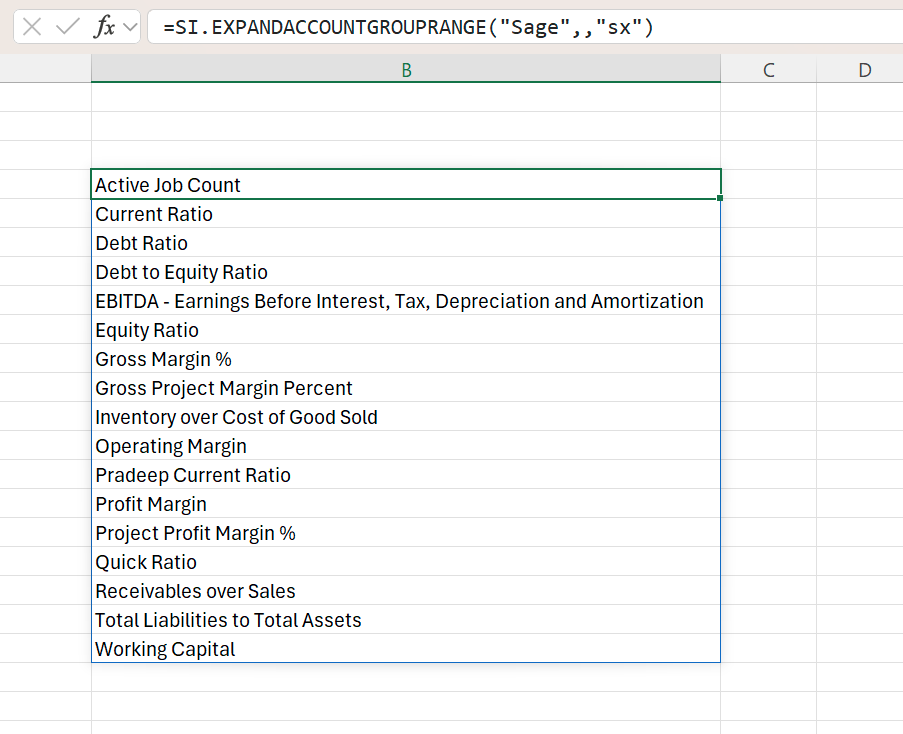Select 'Inventory over Cost of Good Sold' cell
Image resolution: width=903 pixels, height=734 pixels.
tap(406, 416)
